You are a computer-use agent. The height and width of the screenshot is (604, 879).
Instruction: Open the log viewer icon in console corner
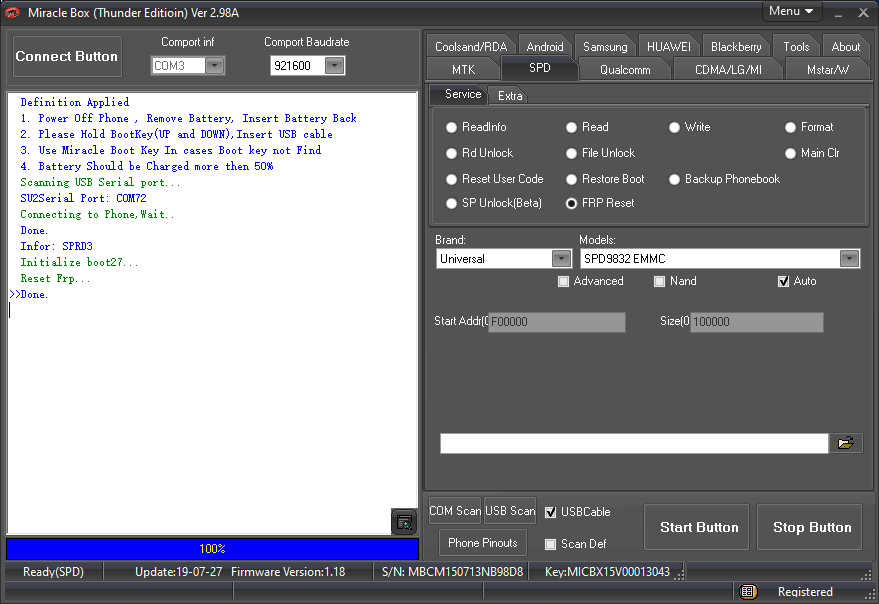pyautogui.click(x=404, y=522)
